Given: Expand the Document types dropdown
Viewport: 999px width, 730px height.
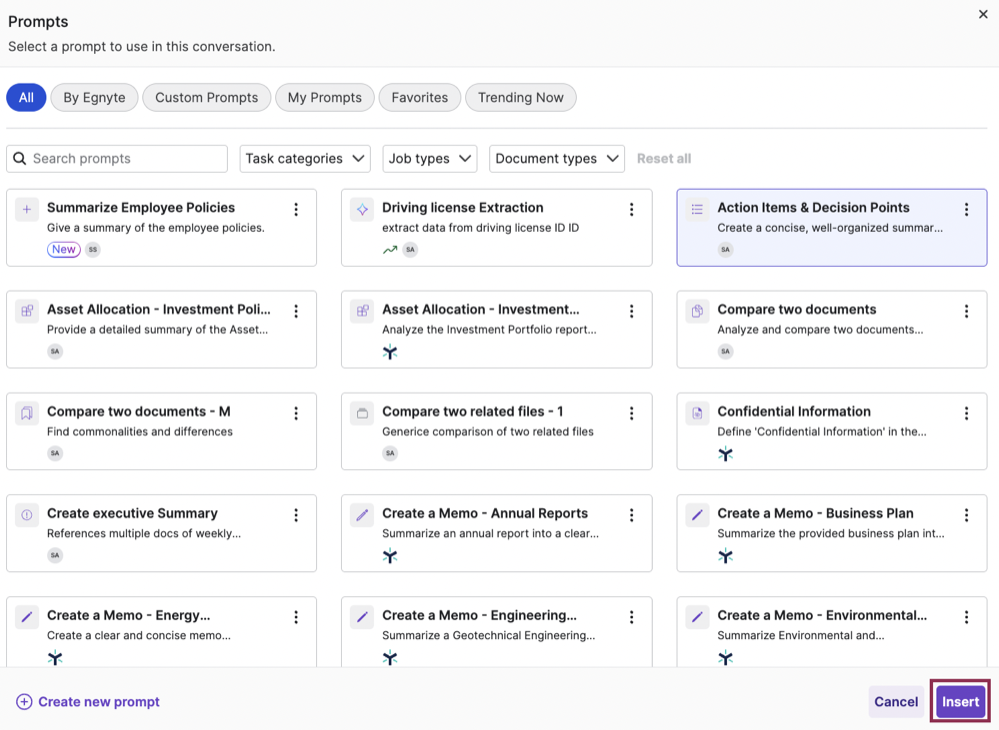Looking at the screenshot, I should pos(556,158).
